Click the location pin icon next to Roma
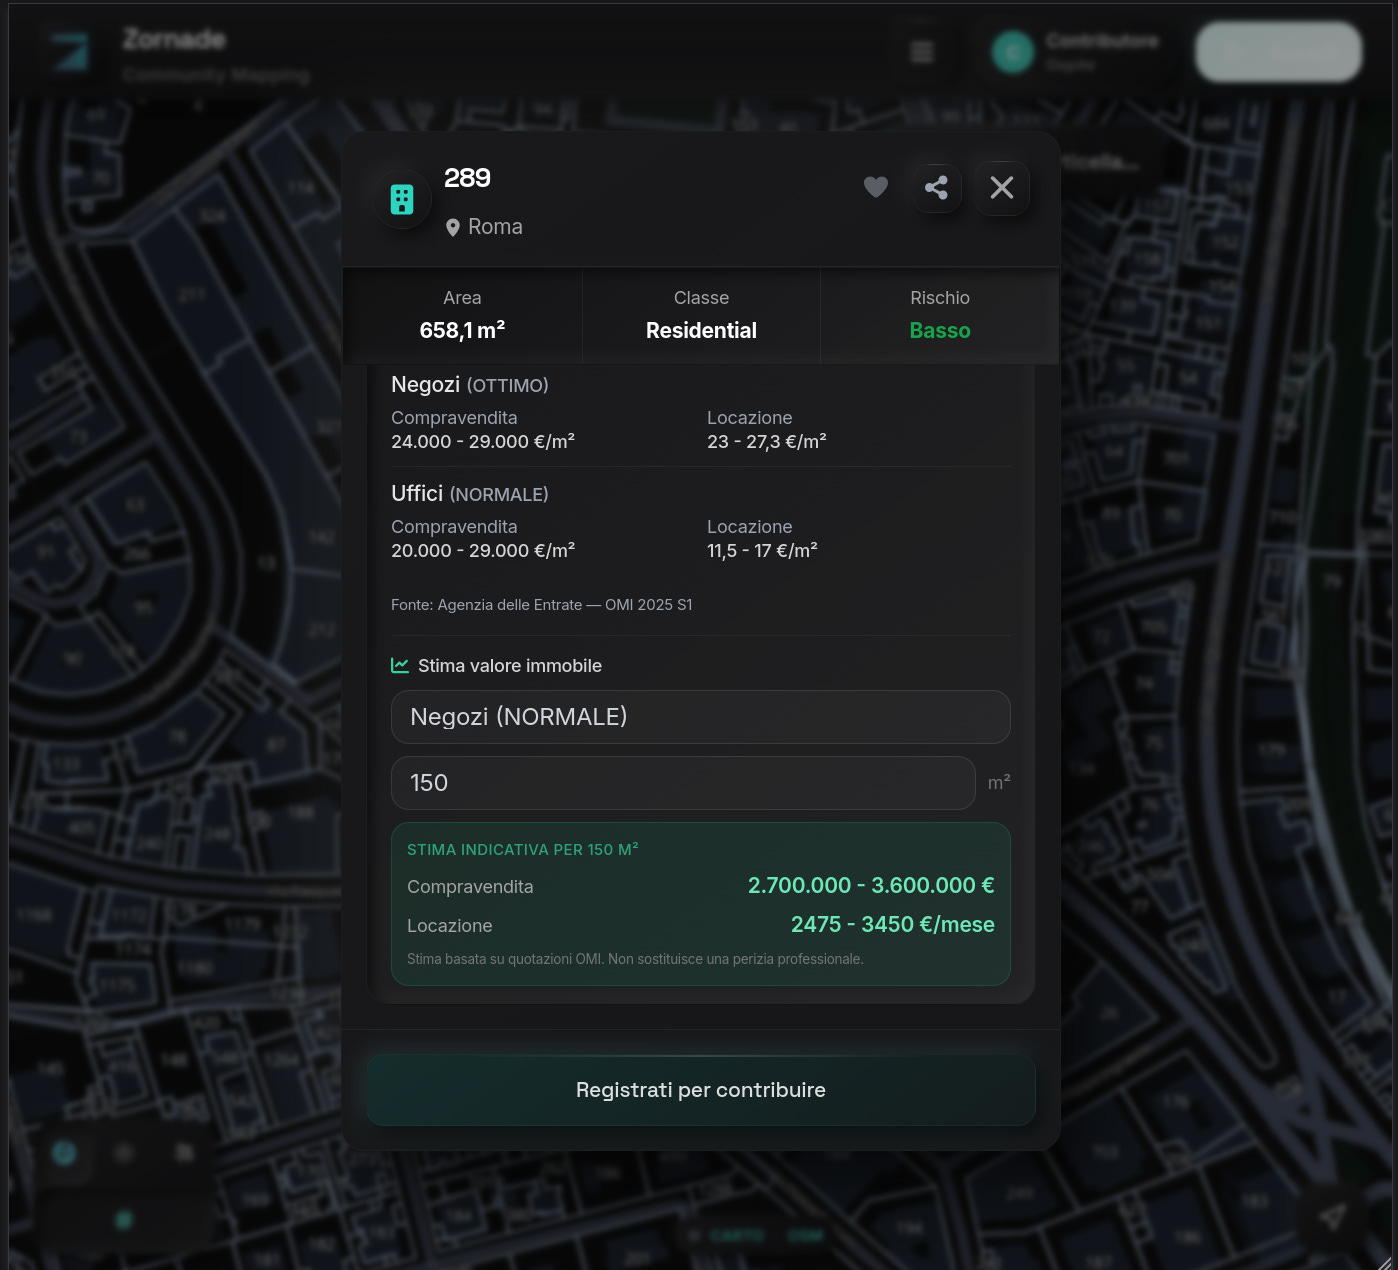The height and width of the screenshot is (1270, 1398). pos(453,228)
